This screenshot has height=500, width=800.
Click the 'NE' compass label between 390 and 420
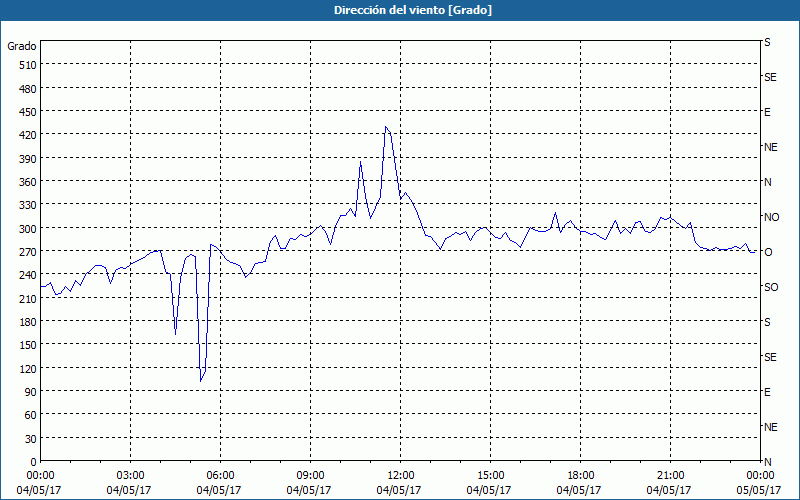pos(770,147)
